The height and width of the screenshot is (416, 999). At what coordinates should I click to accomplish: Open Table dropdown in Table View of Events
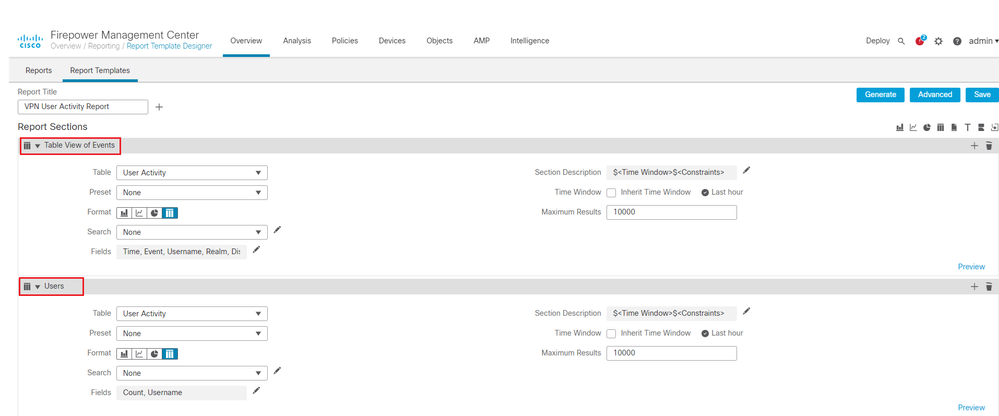pyautogui.click(x=192, y=173)
